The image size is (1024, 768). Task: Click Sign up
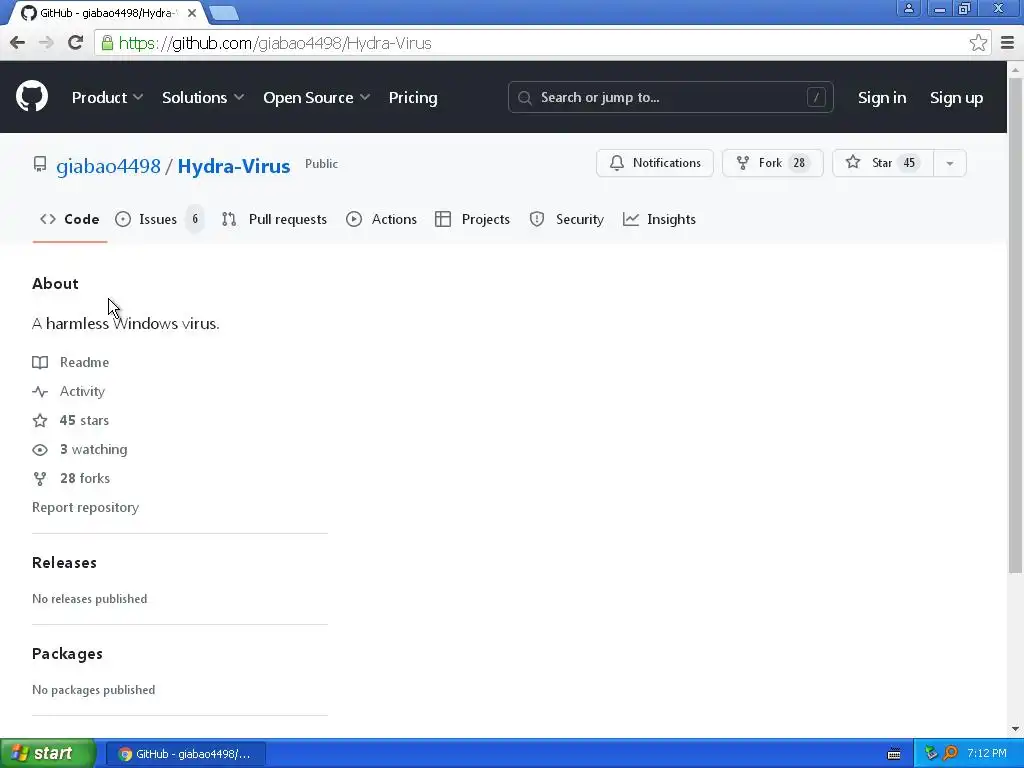[956, 97]
